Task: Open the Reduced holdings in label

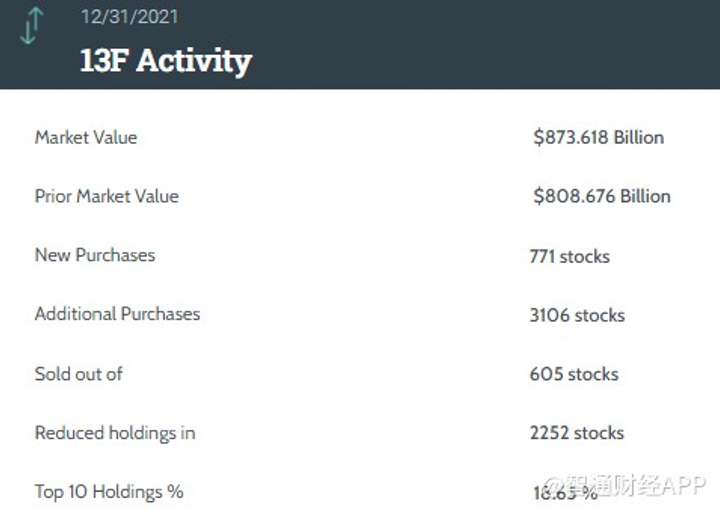Action: [115, 433]
